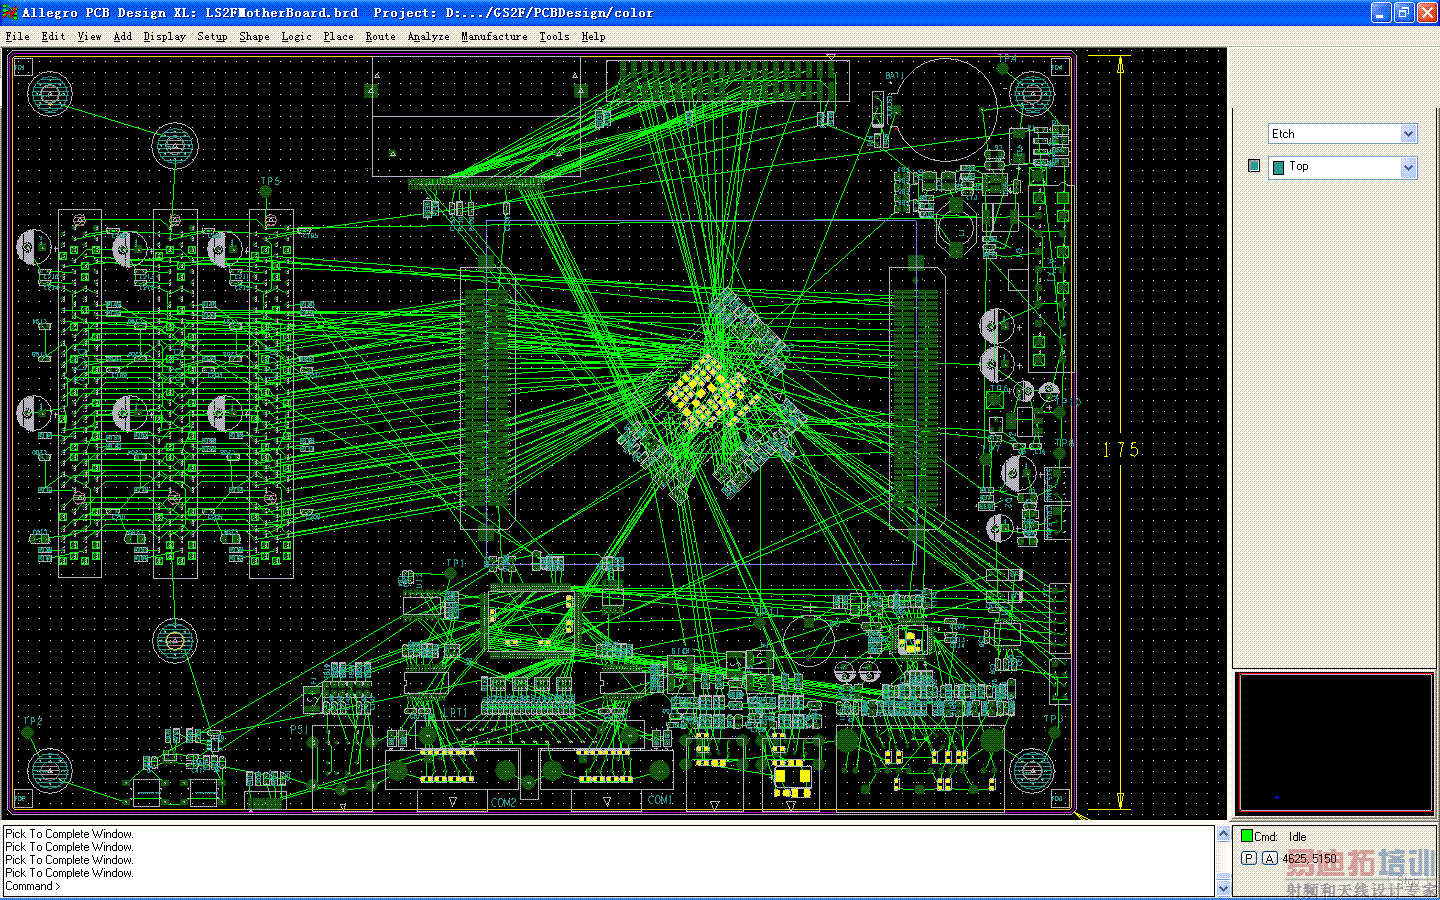
Task: Open the Display menu
Action: click(164, 36)
